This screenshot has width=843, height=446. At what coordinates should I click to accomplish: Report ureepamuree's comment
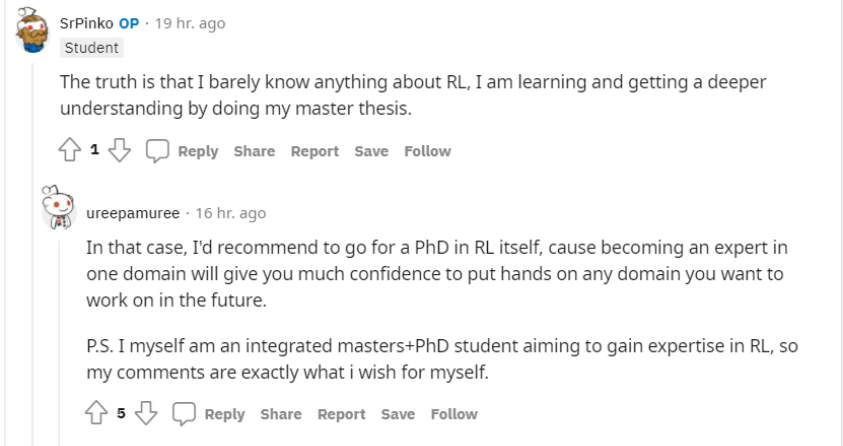point(342,414)
